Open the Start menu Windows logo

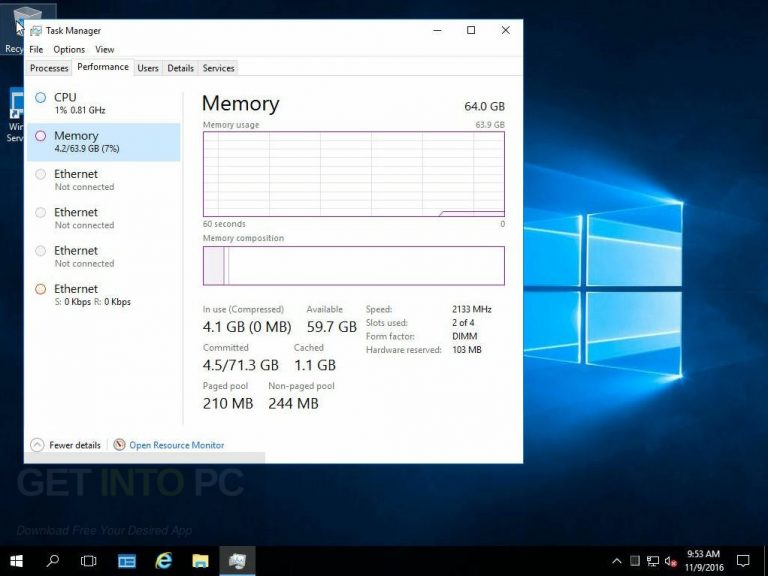pos(16,561)
